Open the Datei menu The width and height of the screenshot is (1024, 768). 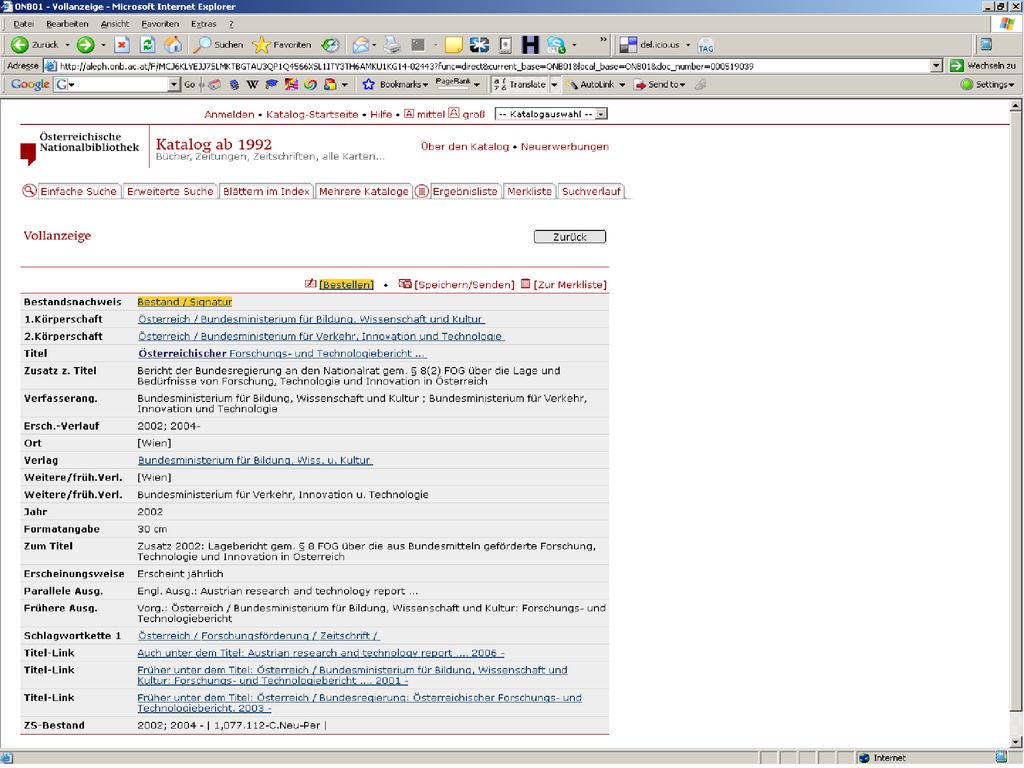tap(24, 24)
